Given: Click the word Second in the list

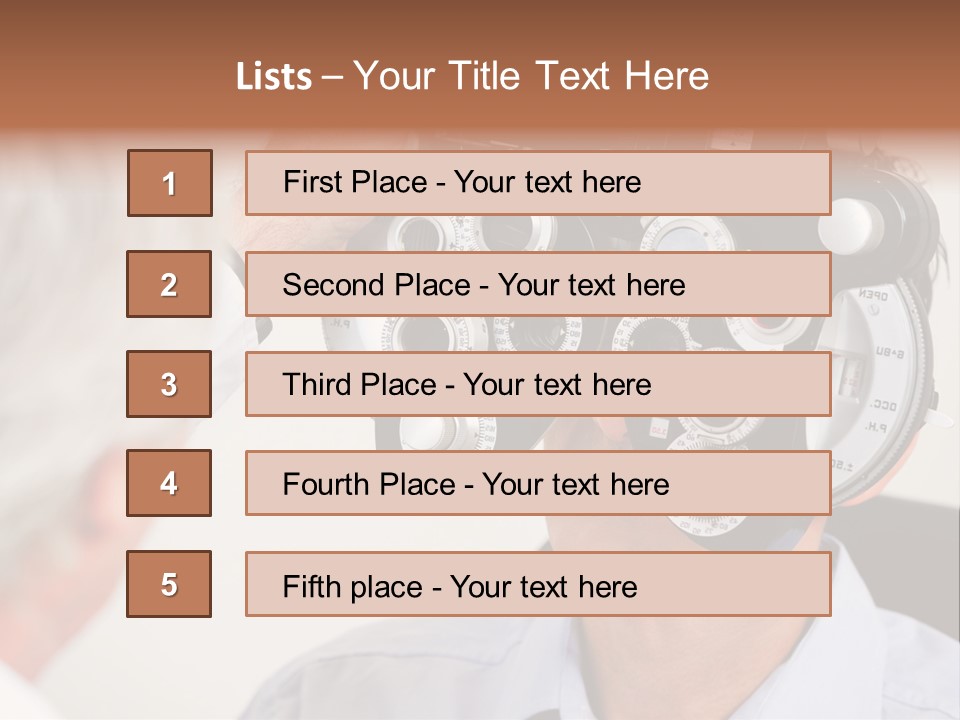Looking at the screenshot, I should click(334, 285).
